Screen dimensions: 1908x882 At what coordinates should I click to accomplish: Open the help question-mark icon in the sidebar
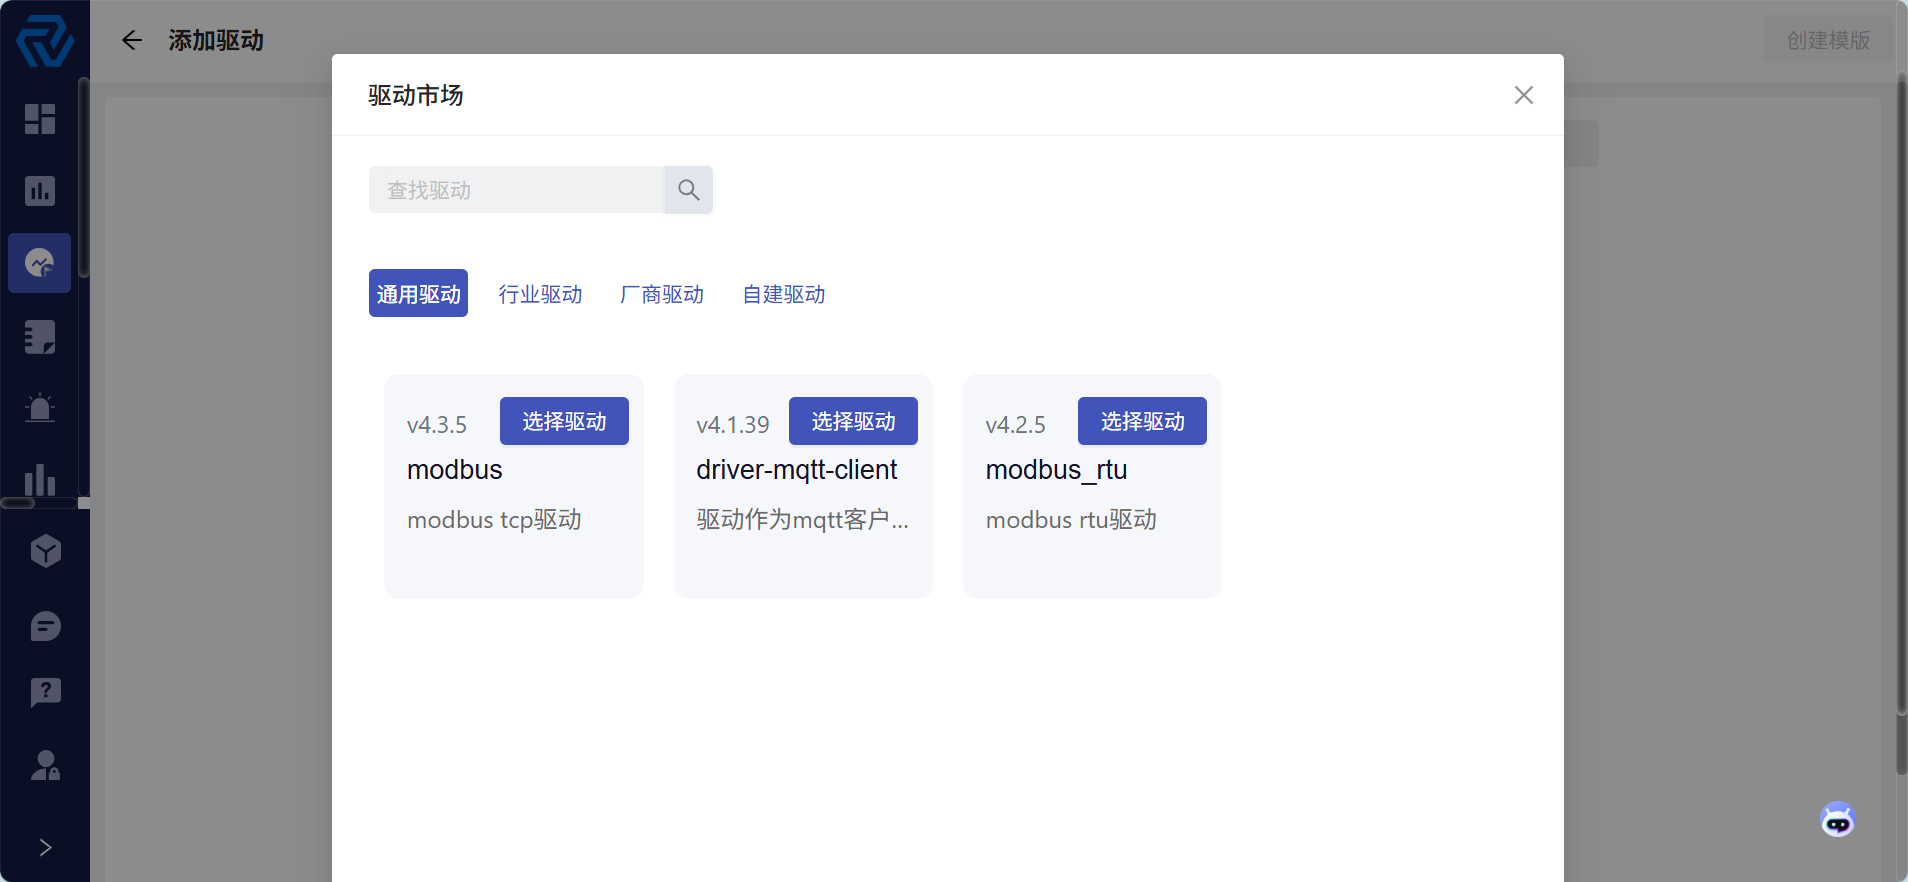point(46,692)
